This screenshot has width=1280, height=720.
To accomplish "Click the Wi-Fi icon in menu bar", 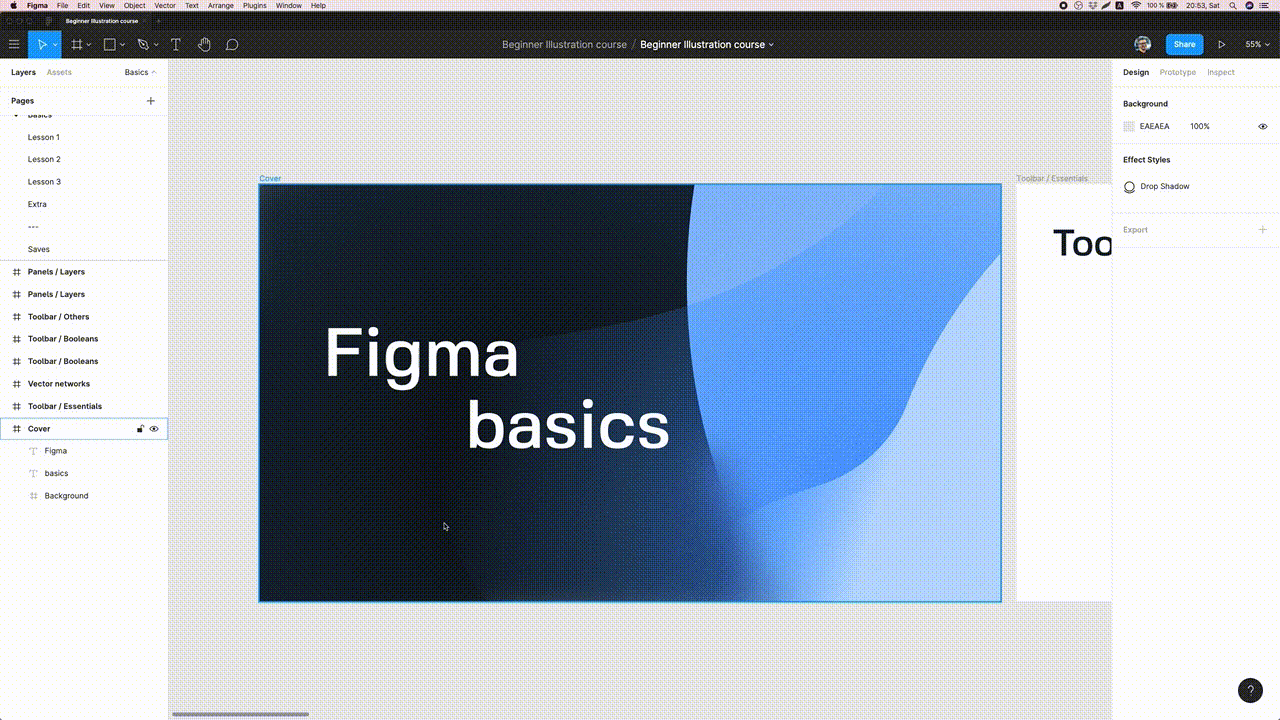I will point(1136,6).
